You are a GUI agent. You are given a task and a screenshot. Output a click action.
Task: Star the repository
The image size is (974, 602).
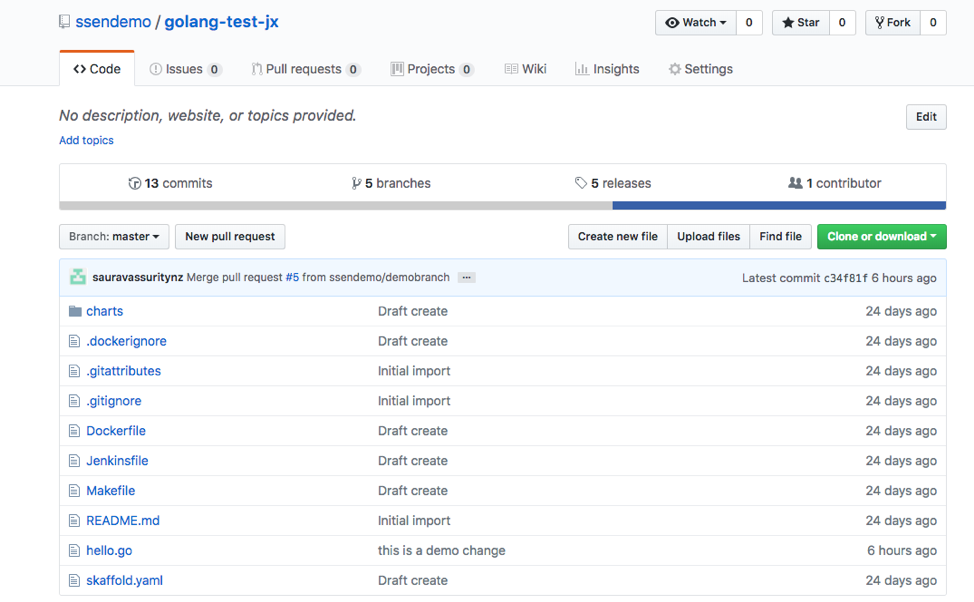pyautogui.click(x=801, y=22)
